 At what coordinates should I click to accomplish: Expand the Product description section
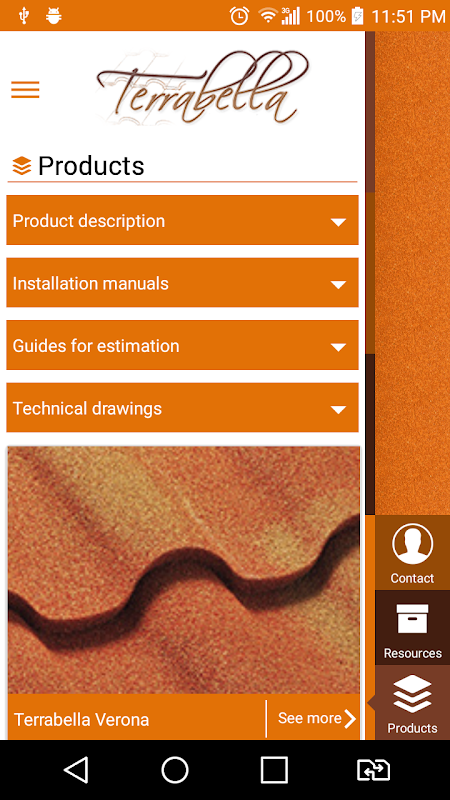tap(182, 220)
